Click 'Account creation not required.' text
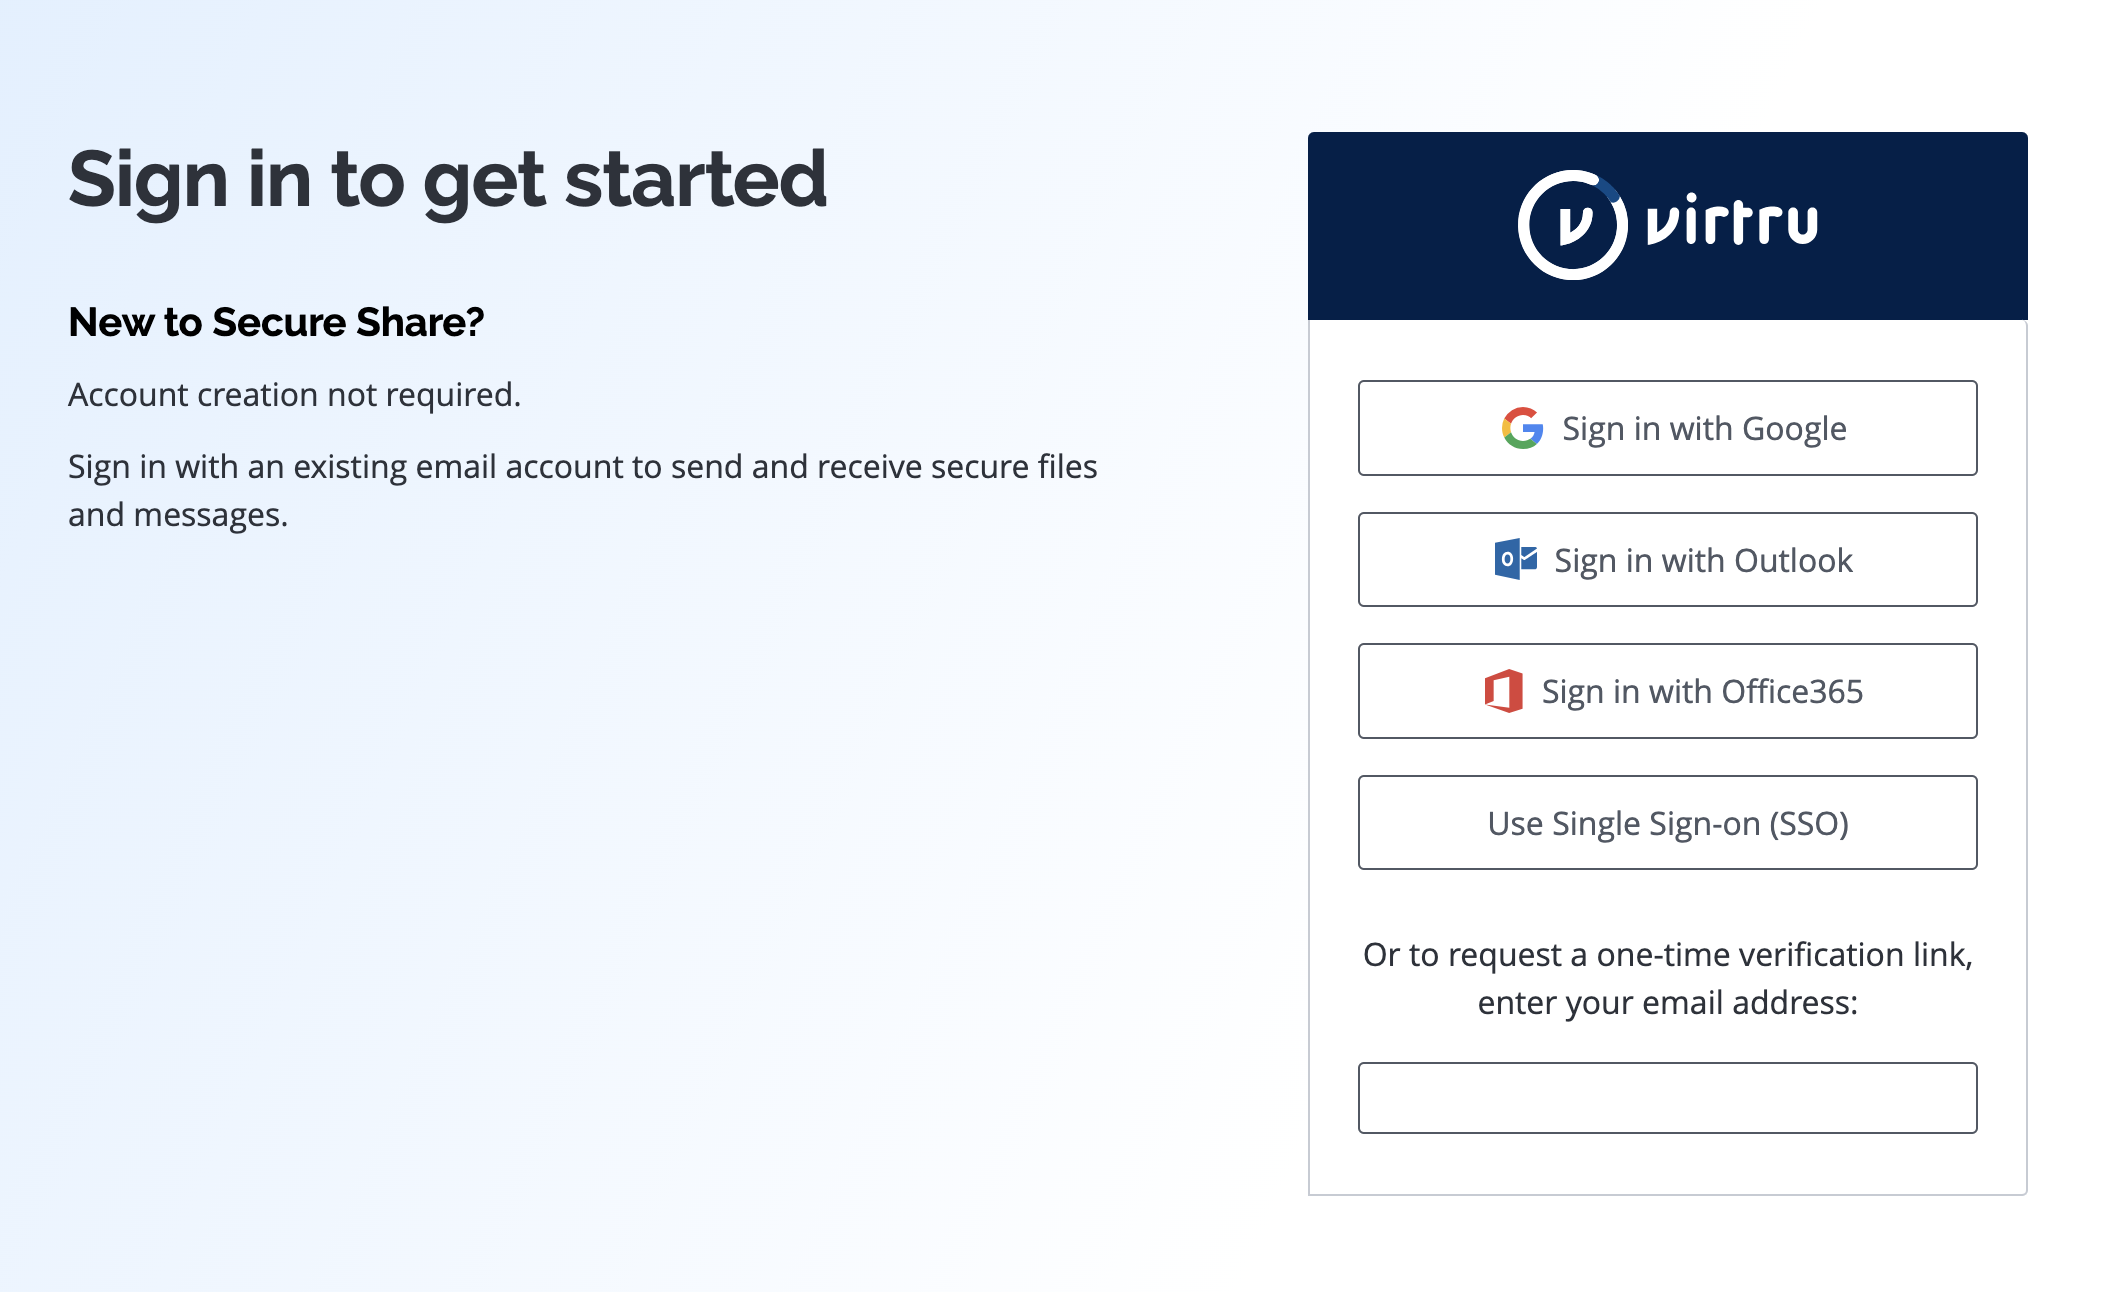Image resolution: width=2116 pixels, height=1292 pixels. pos(295,395)
